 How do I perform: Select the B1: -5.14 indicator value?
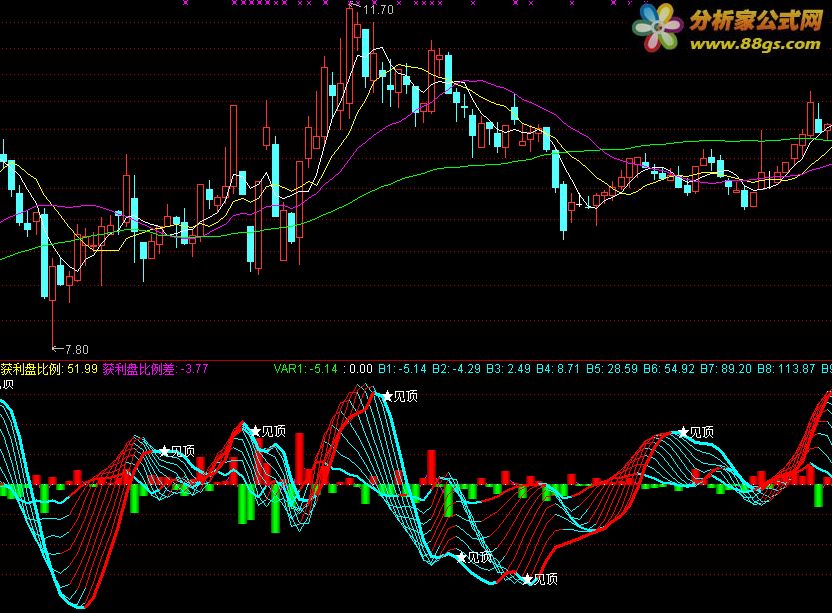(402, 369)
